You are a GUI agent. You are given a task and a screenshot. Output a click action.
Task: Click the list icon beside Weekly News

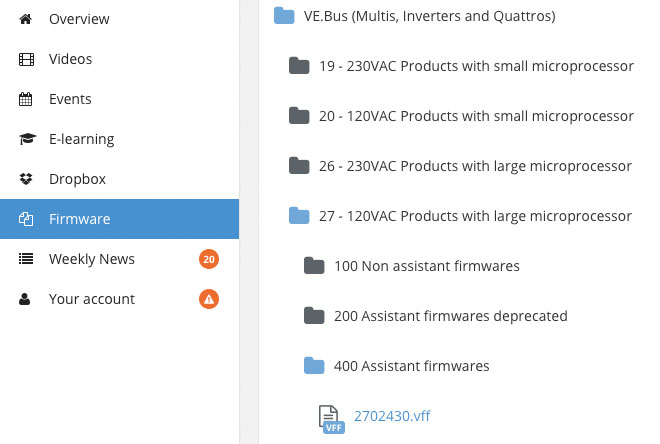tap(26, 258)
